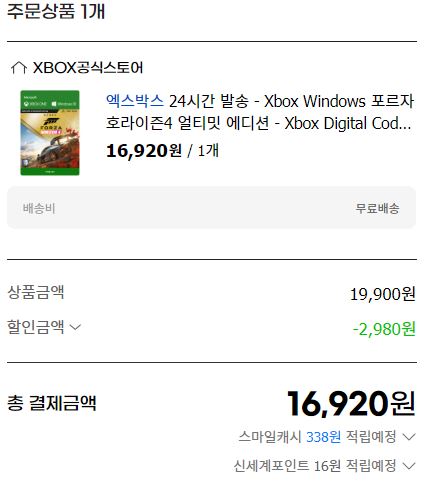Viewport: 433px width, 489px height.
Task: Click the 무료배송 shipping label
Action: (x=377, y=208)
